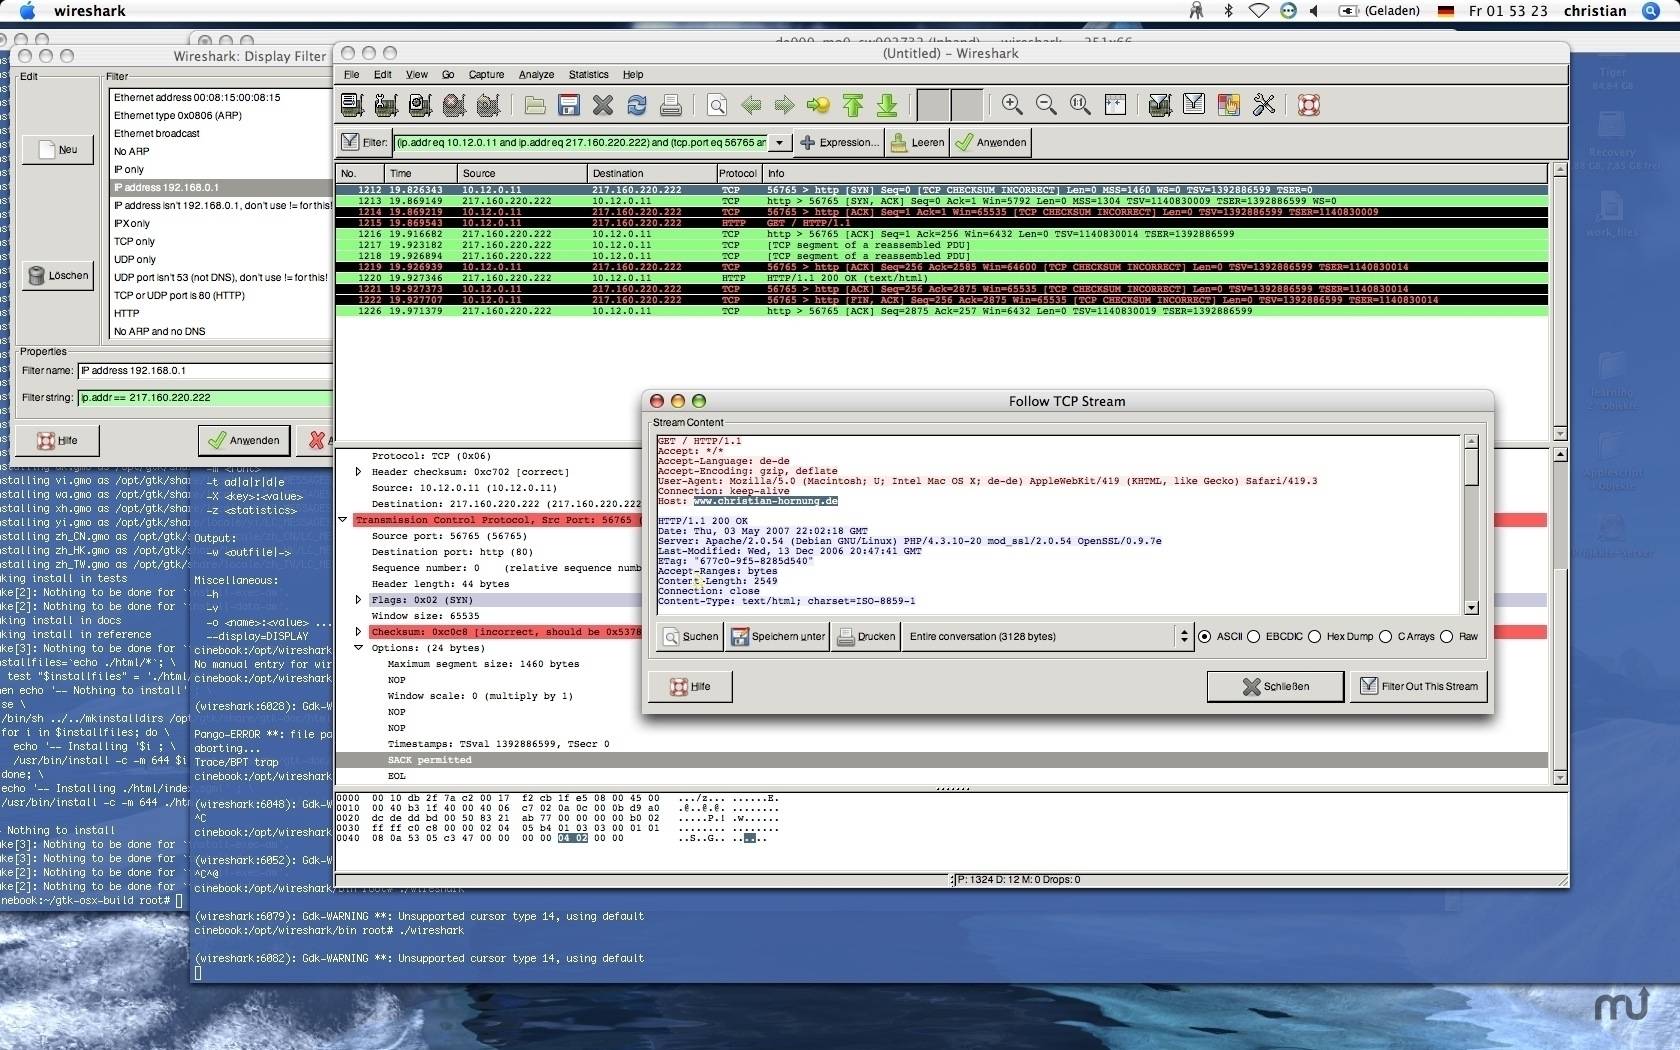1680x1050 pixels.
Task: Zoom out packet list text
Action: (x=1046, y=105)
